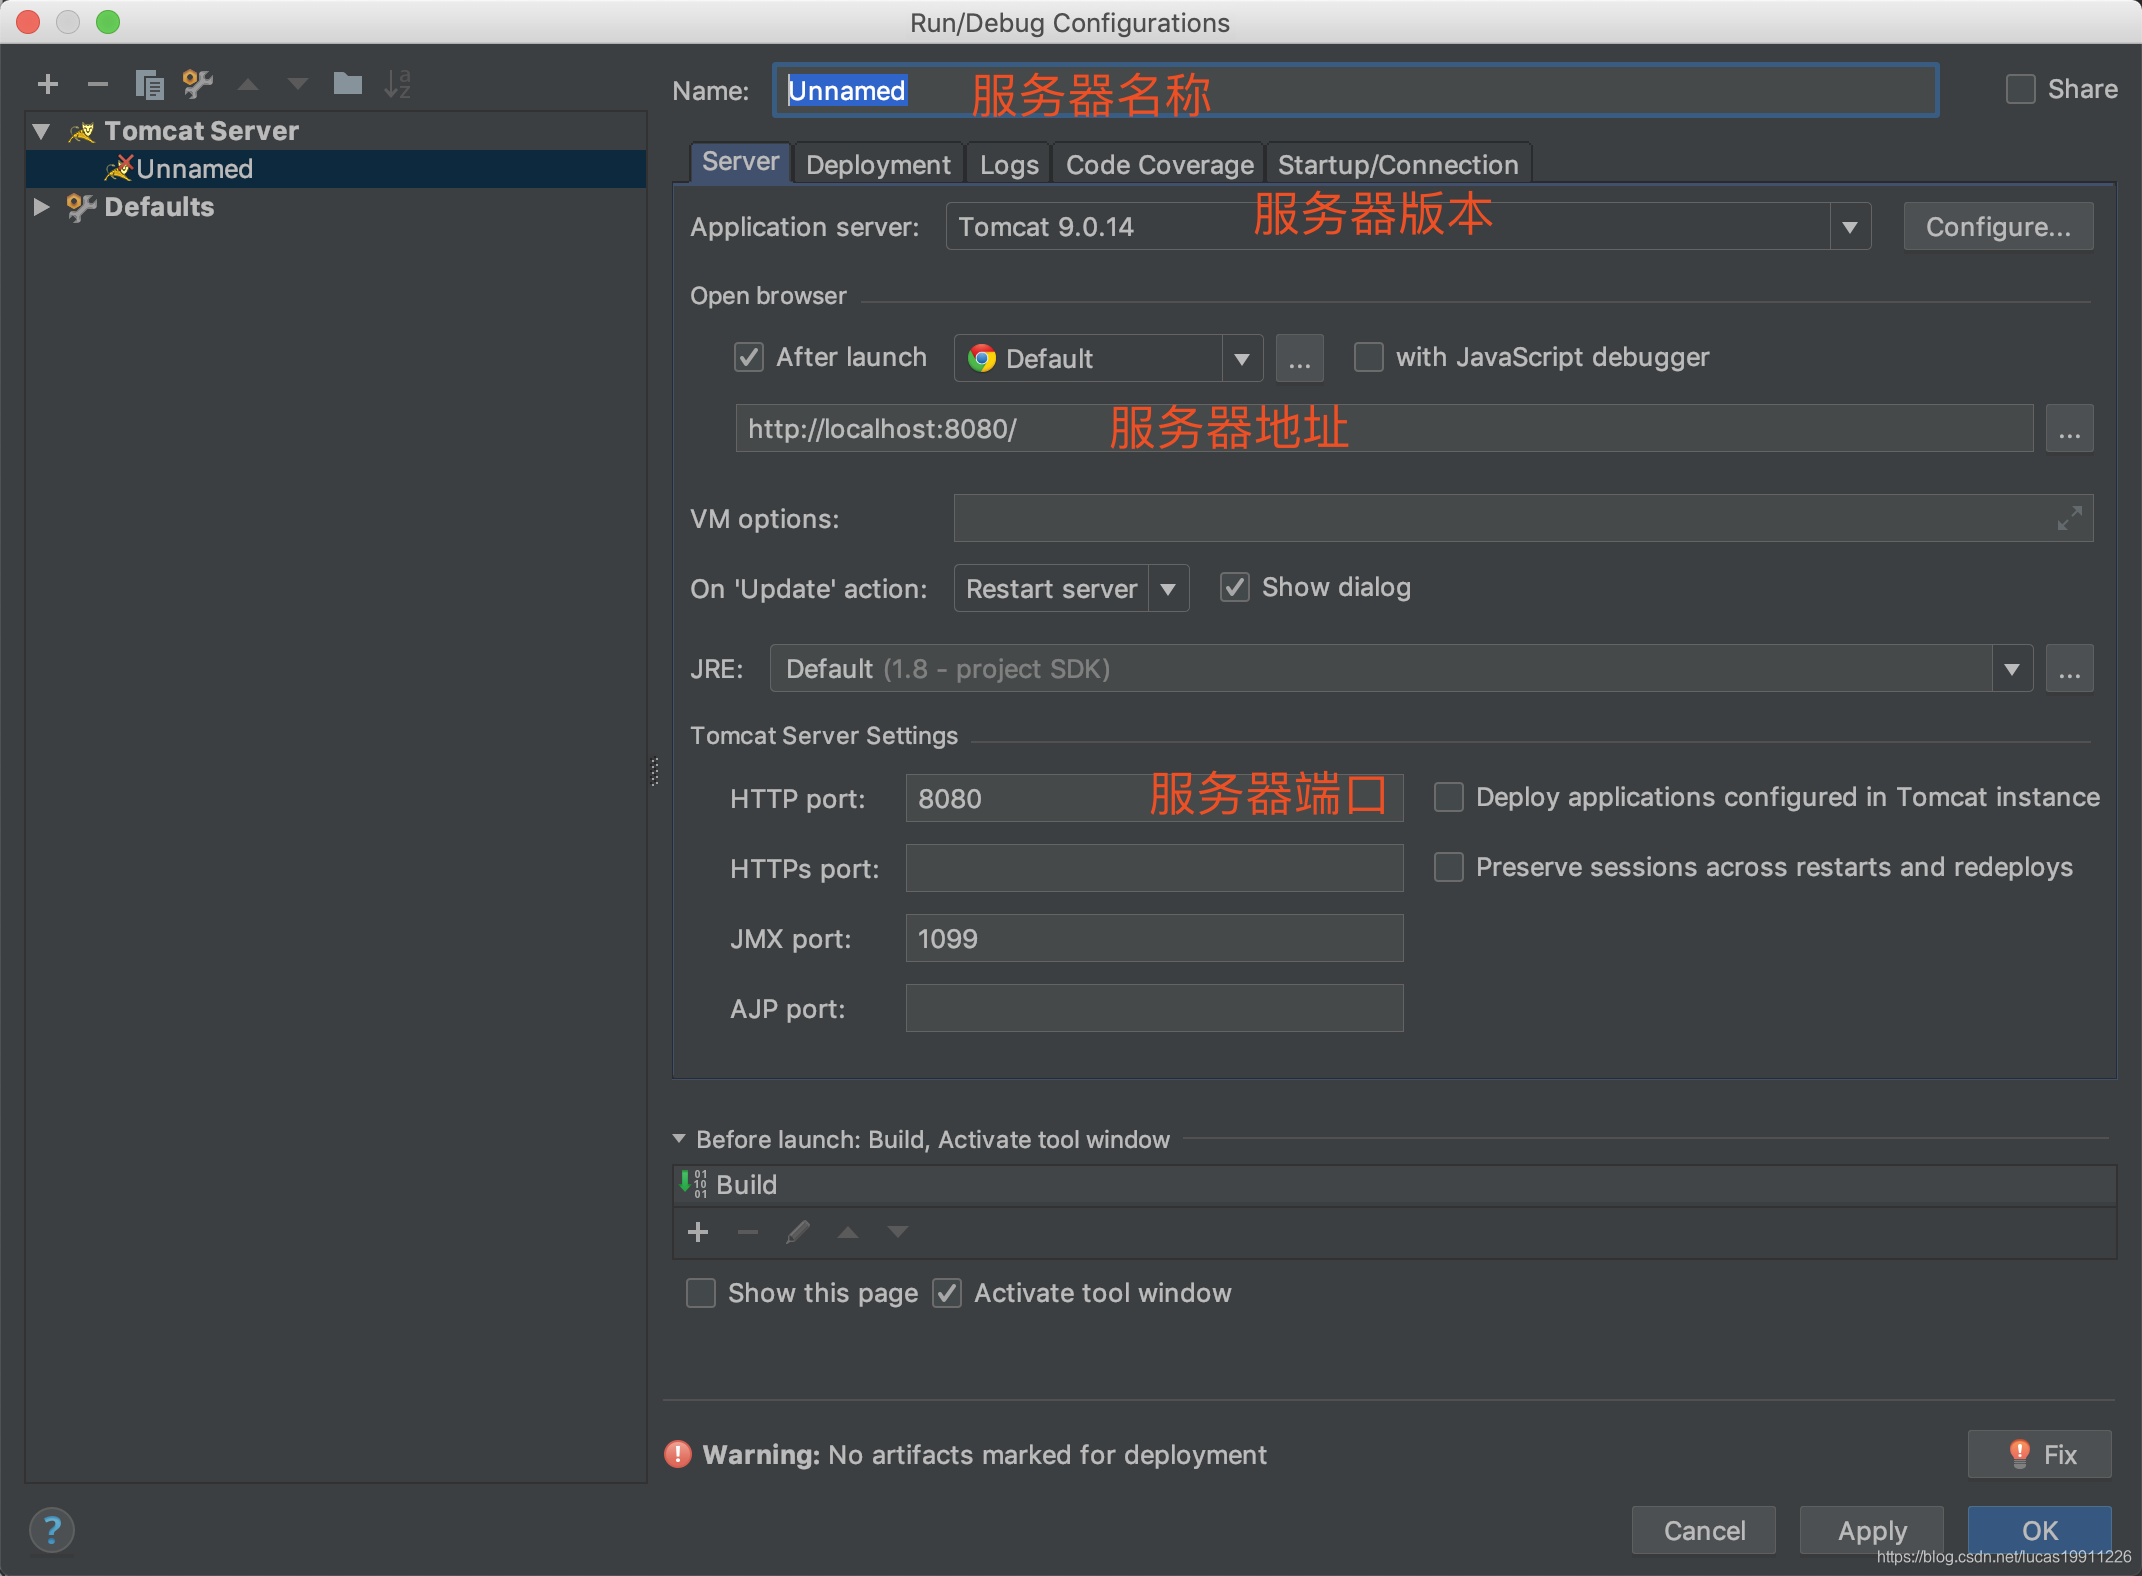Click the Name input field
The width and height of the screenshot is (2142, 1576).
click(1356, 90)
